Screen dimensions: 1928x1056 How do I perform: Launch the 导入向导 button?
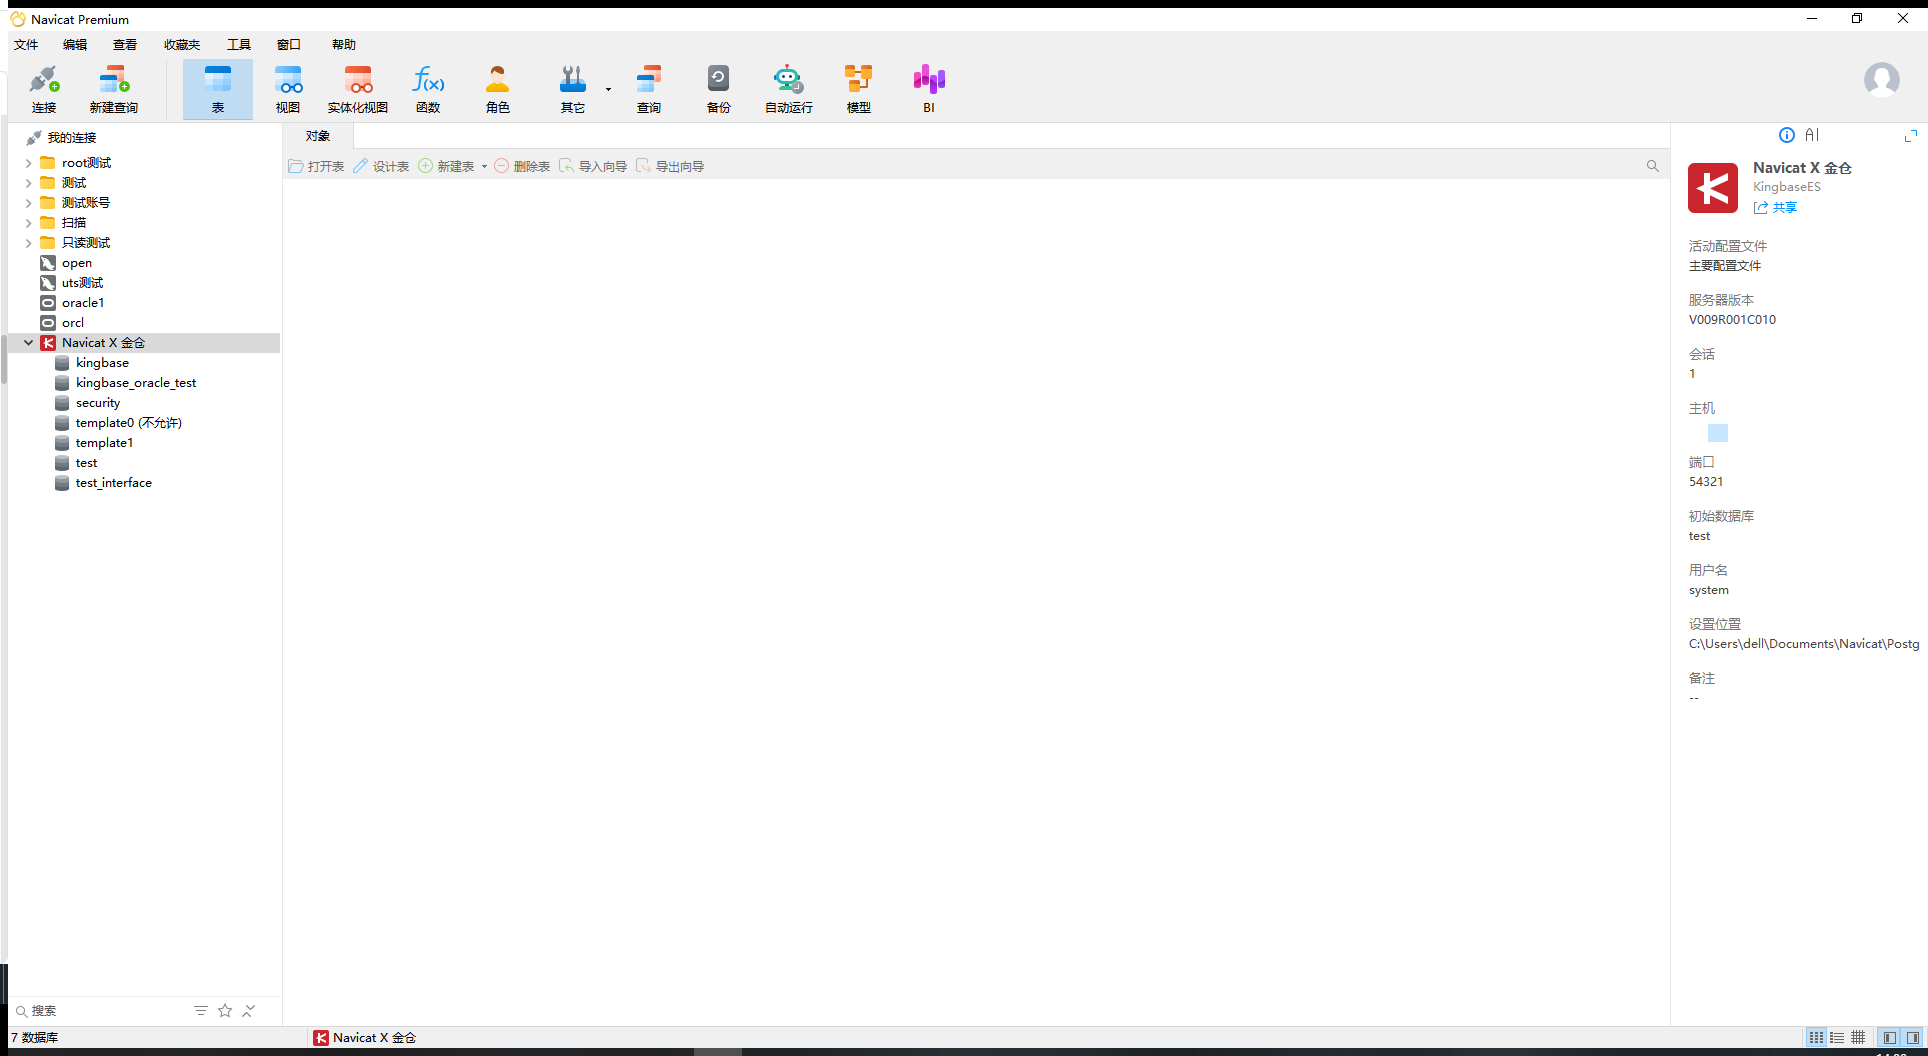click(593, 166)
